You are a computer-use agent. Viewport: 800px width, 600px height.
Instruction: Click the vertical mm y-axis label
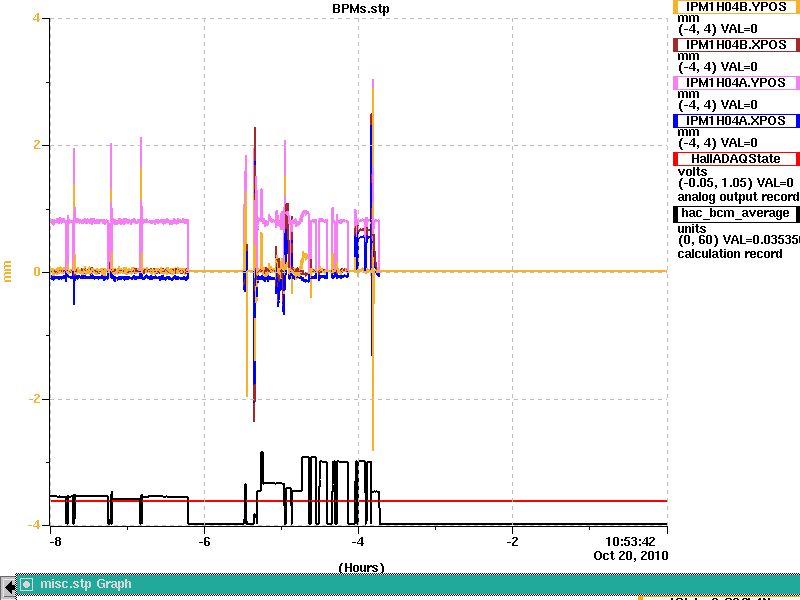pos(8,271)
